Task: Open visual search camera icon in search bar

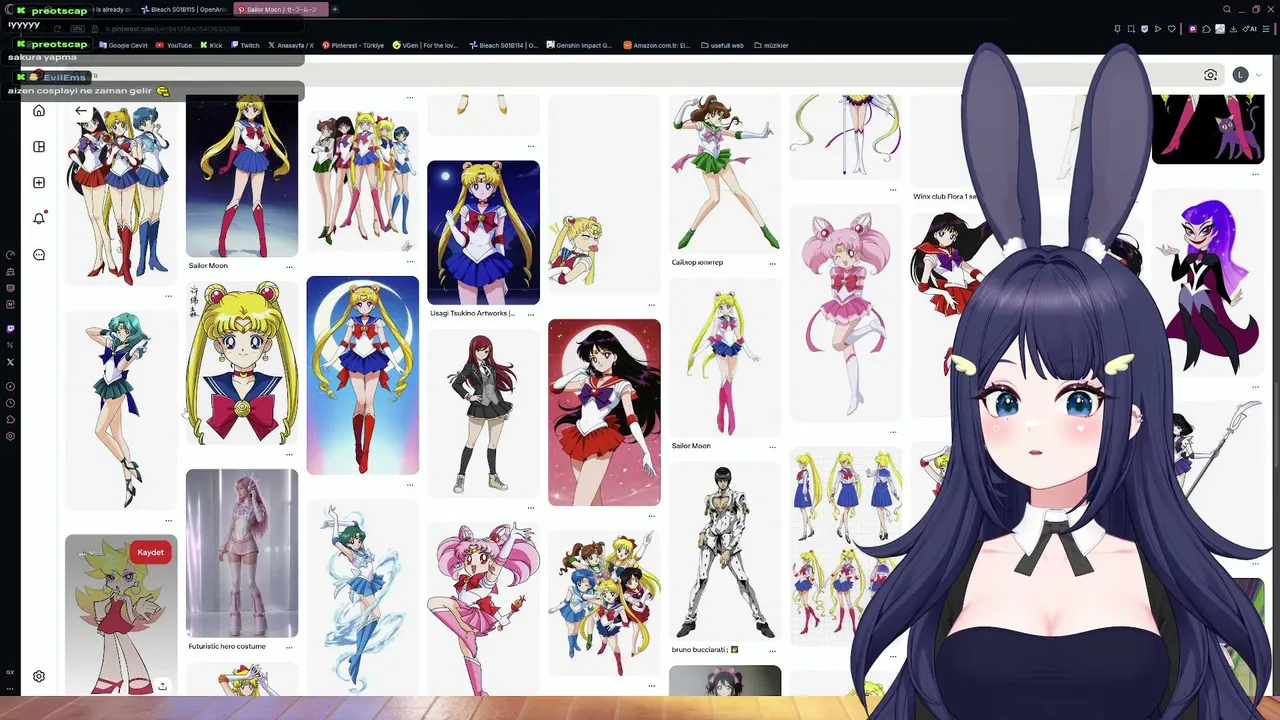Action: click(x=1210, y=75)
